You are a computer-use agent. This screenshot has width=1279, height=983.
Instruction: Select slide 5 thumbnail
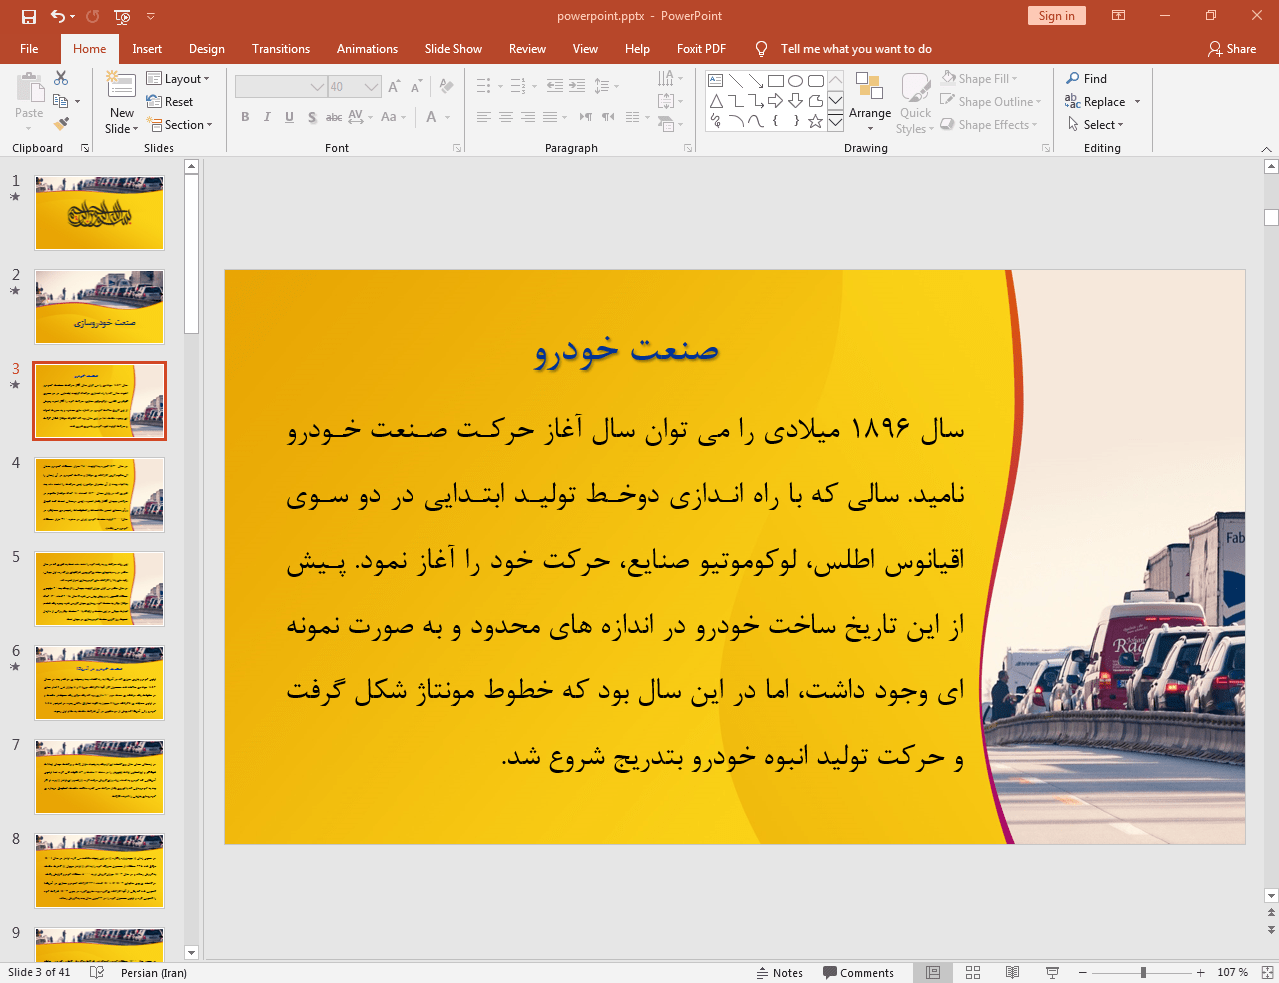point(99,589)
